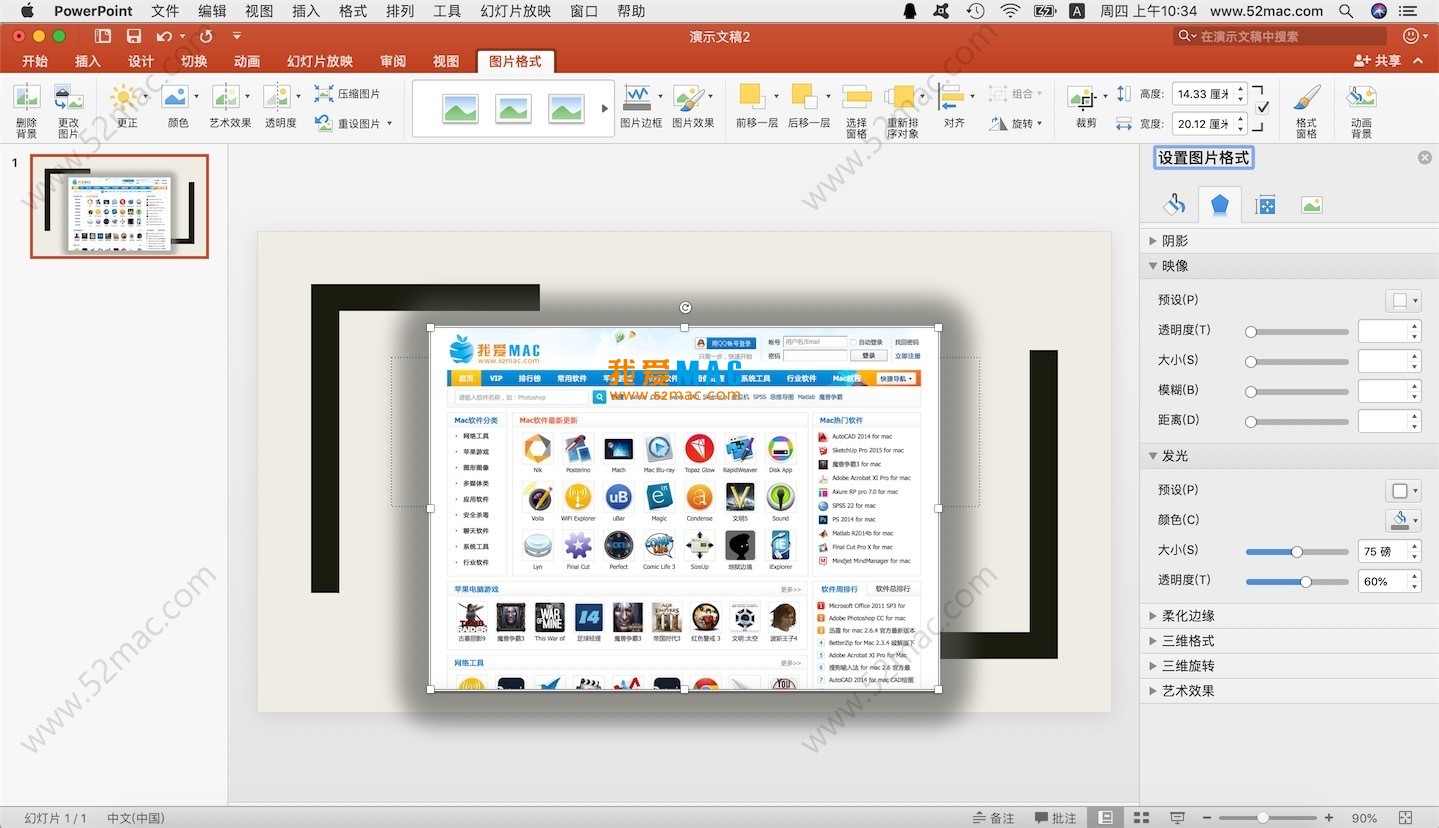
Task: Click Notes (备注) in status bar
Action: point(993,818)
